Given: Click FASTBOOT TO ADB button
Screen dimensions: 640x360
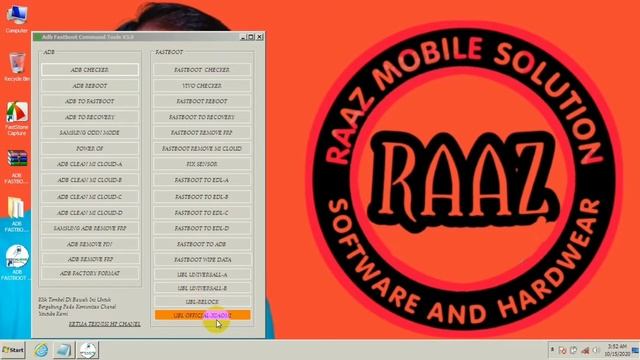Looking at the screenshot, I should (x=202, y=244).
